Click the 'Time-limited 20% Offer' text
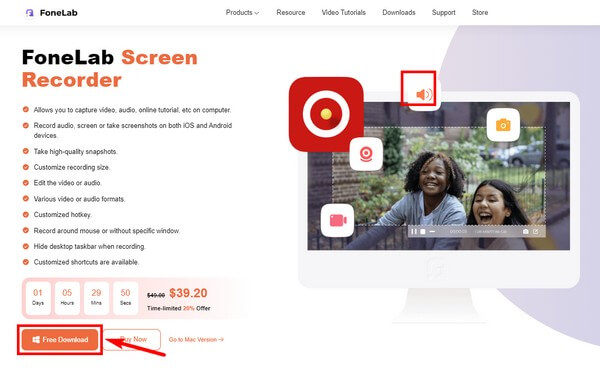Viewport: 600px width, 371px height. (178, 308)
